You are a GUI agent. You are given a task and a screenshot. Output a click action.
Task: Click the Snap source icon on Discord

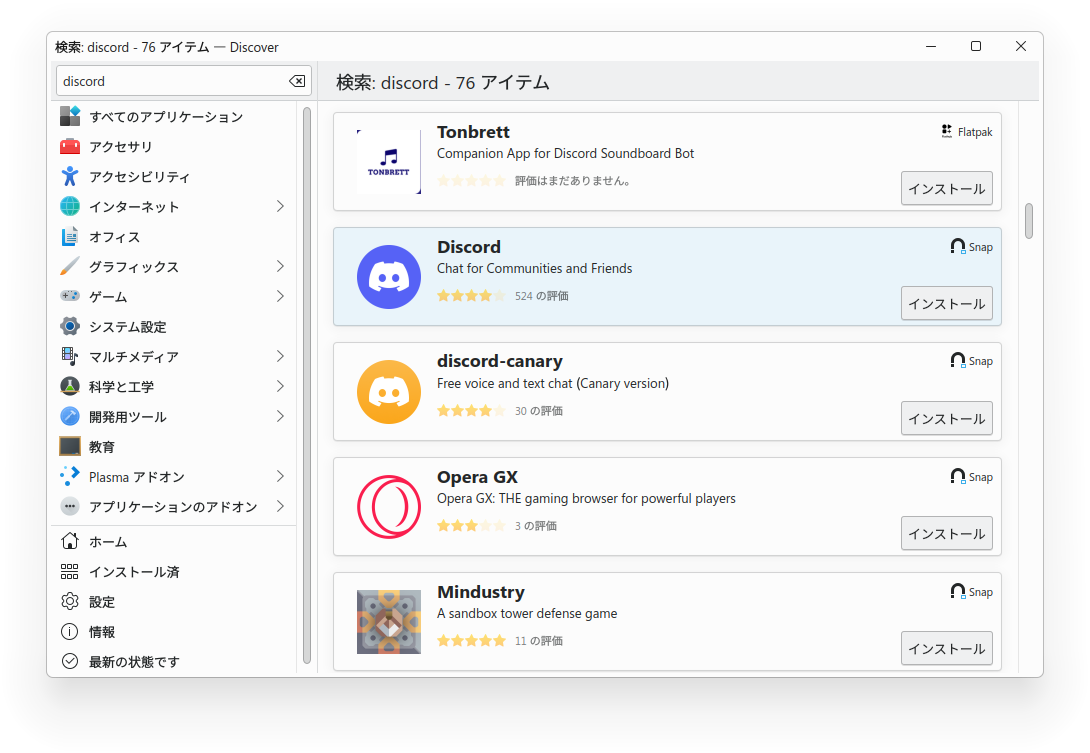pos(958,247)
